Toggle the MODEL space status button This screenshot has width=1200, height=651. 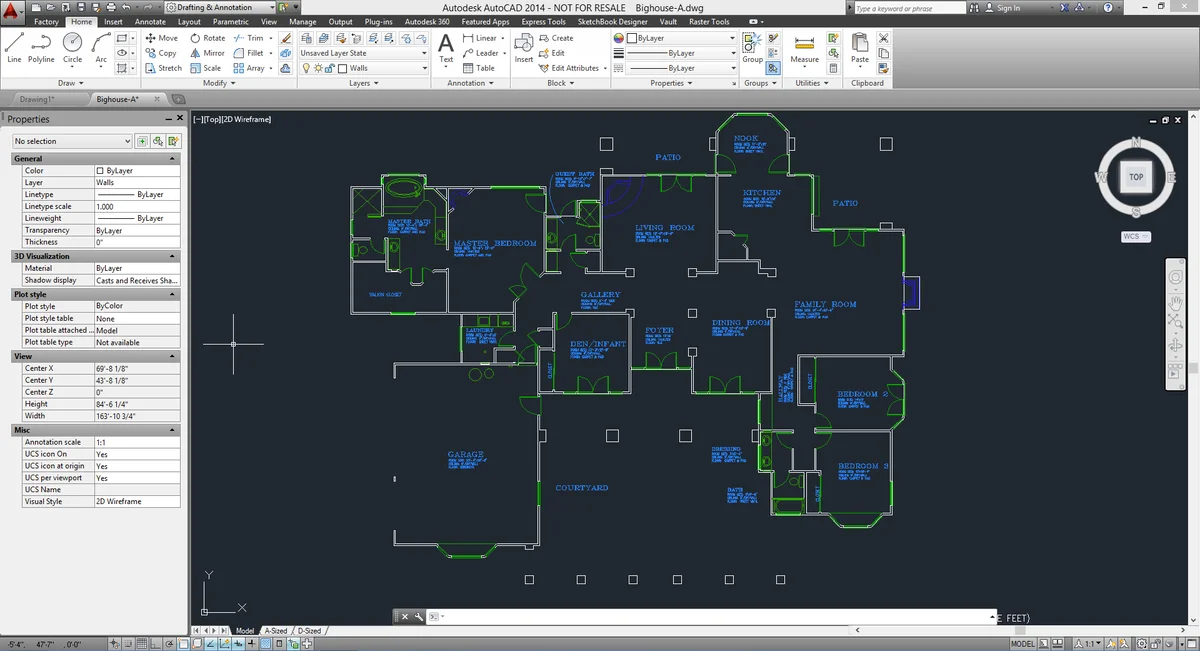pyautogui.click(x=1023, y=643)
